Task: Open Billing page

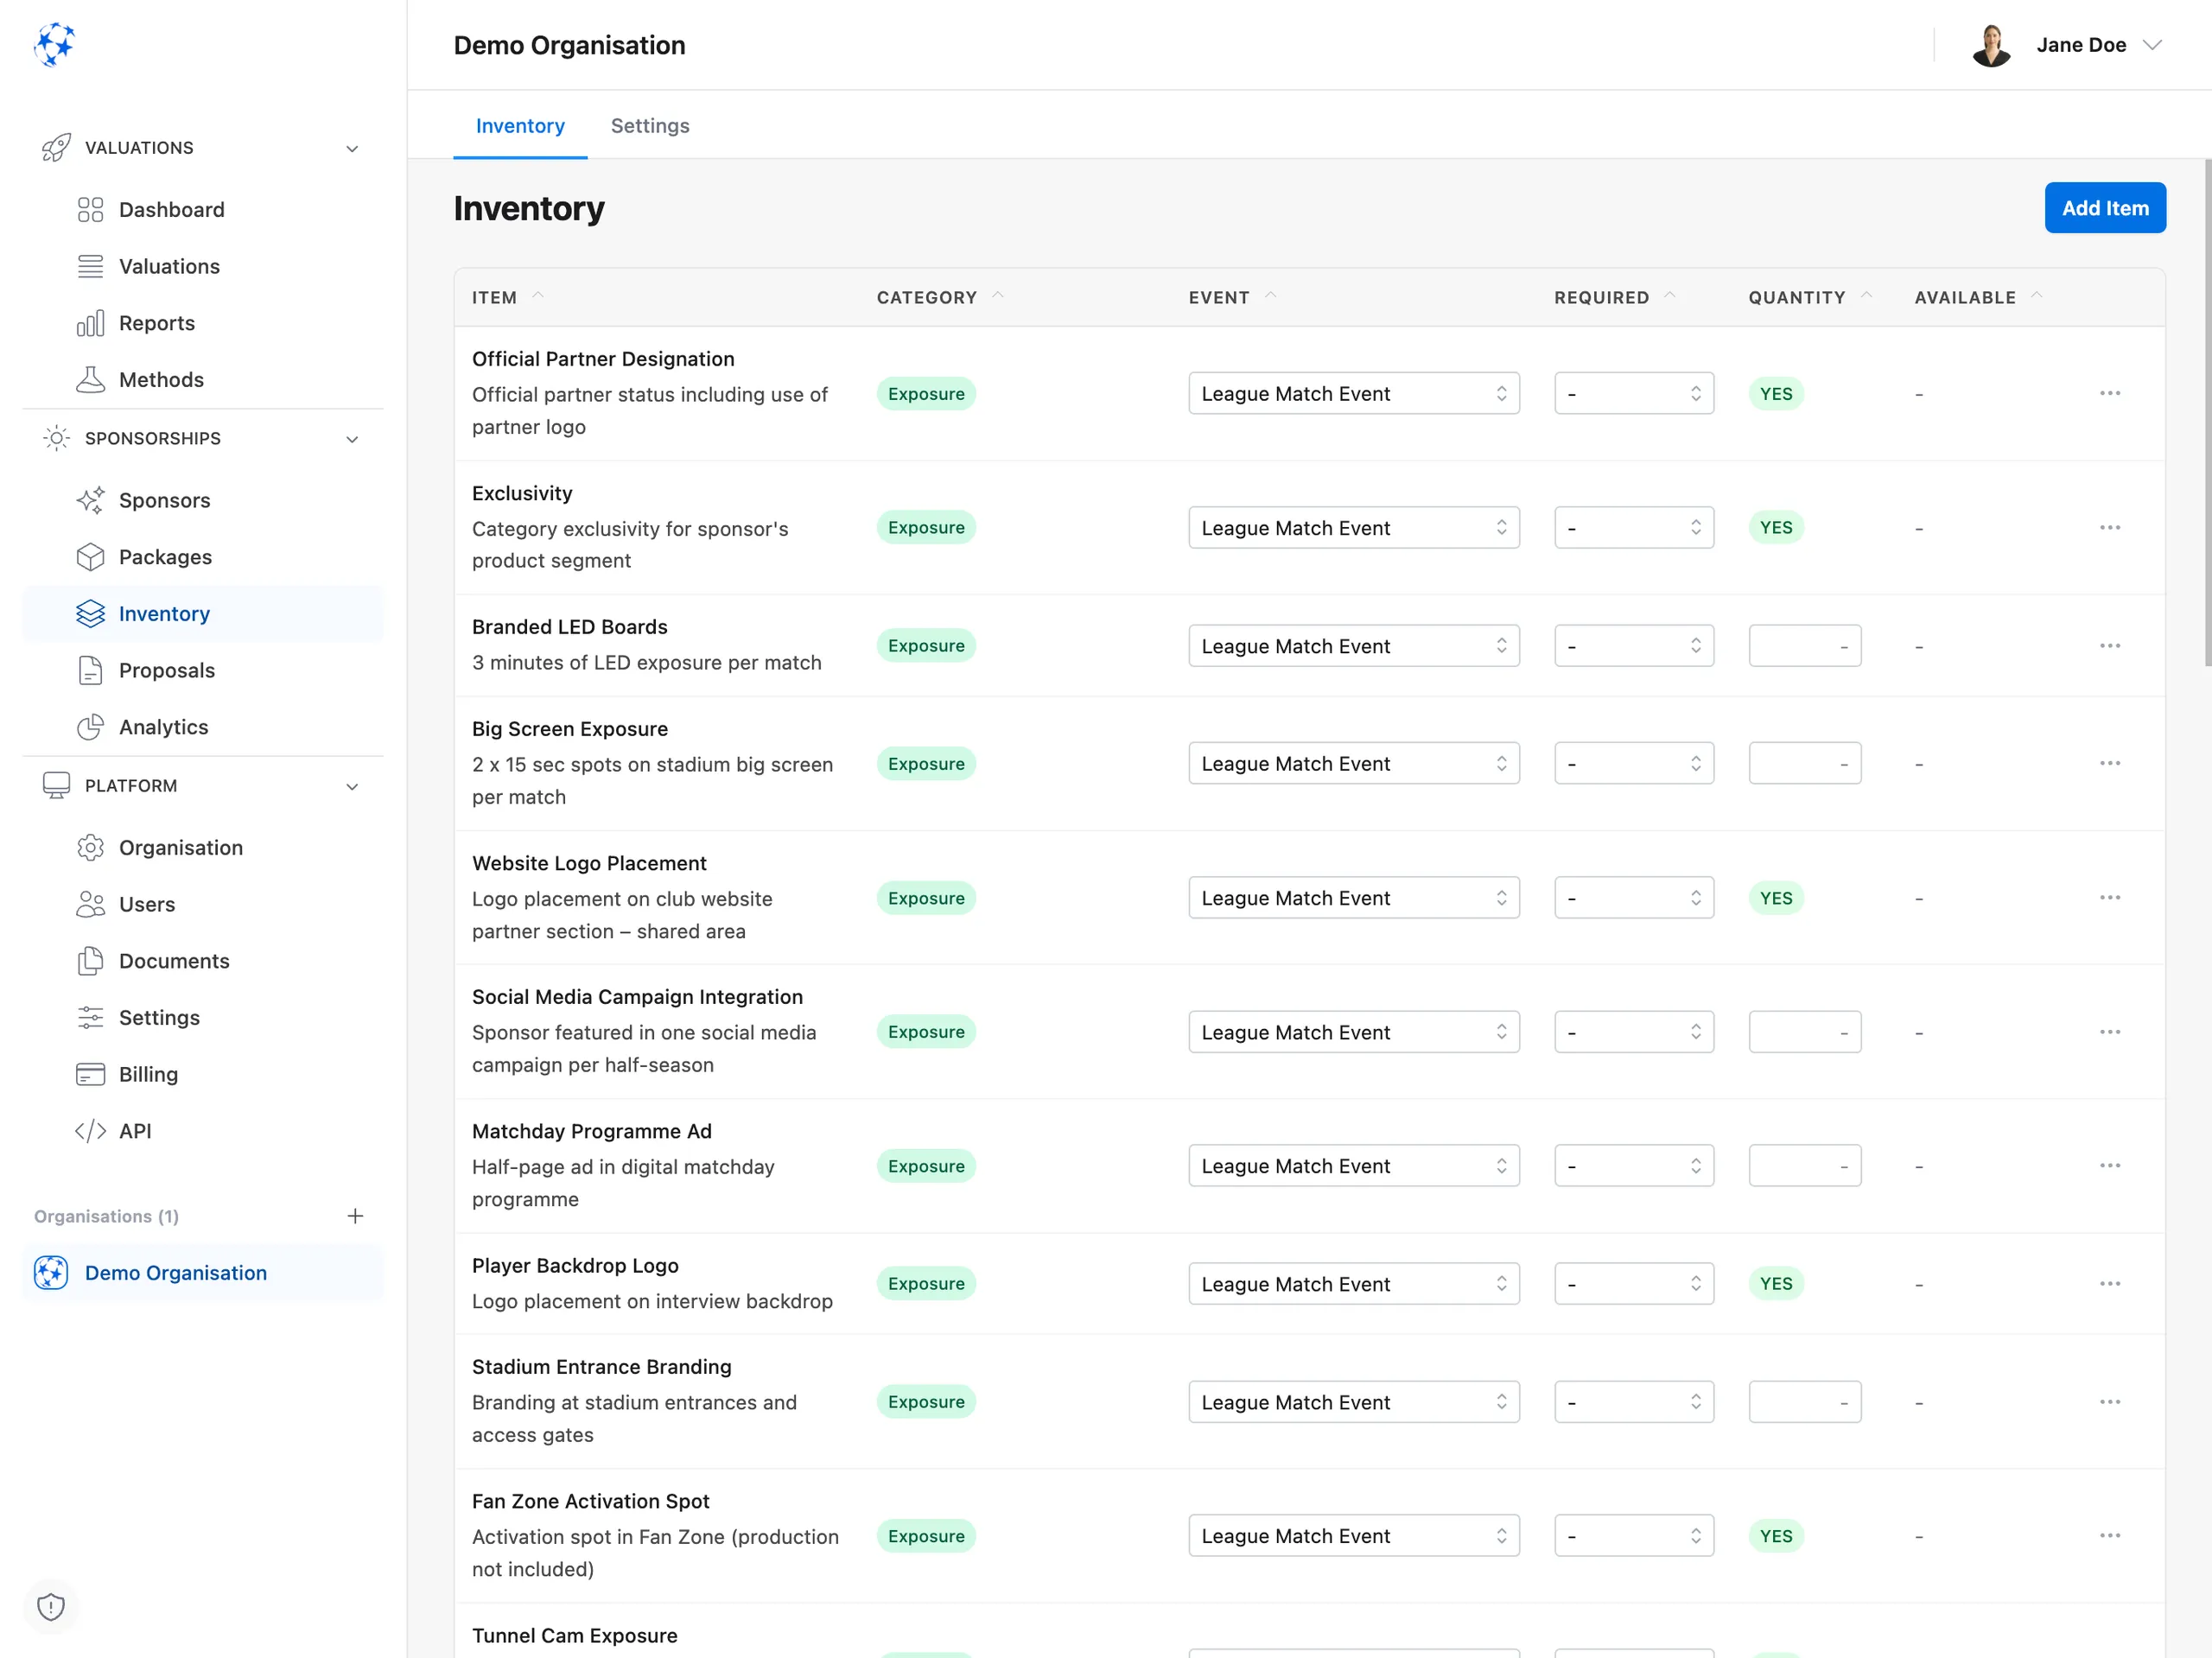Action: [203, 1074]
